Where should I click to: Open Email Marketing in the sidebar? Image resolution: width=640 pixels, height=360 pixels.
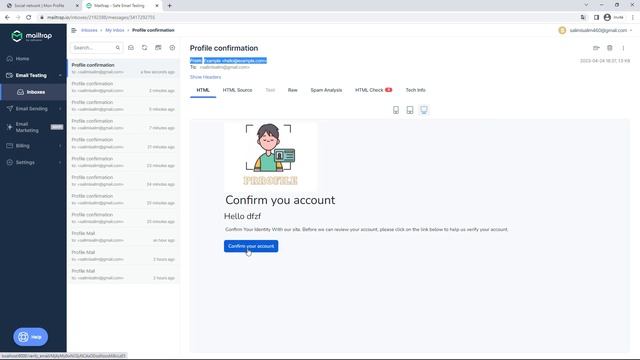33,127
